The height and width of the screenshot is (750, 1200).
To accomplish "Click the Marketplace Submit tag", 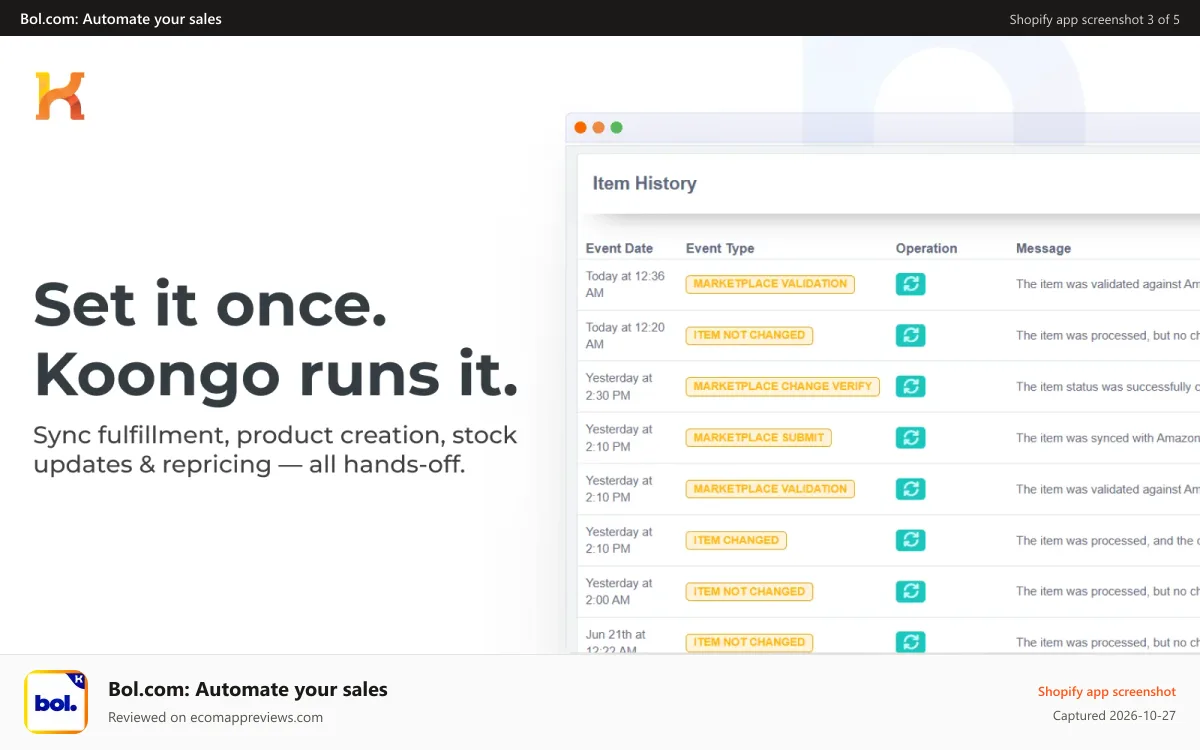I will click(x=758, y=437).
